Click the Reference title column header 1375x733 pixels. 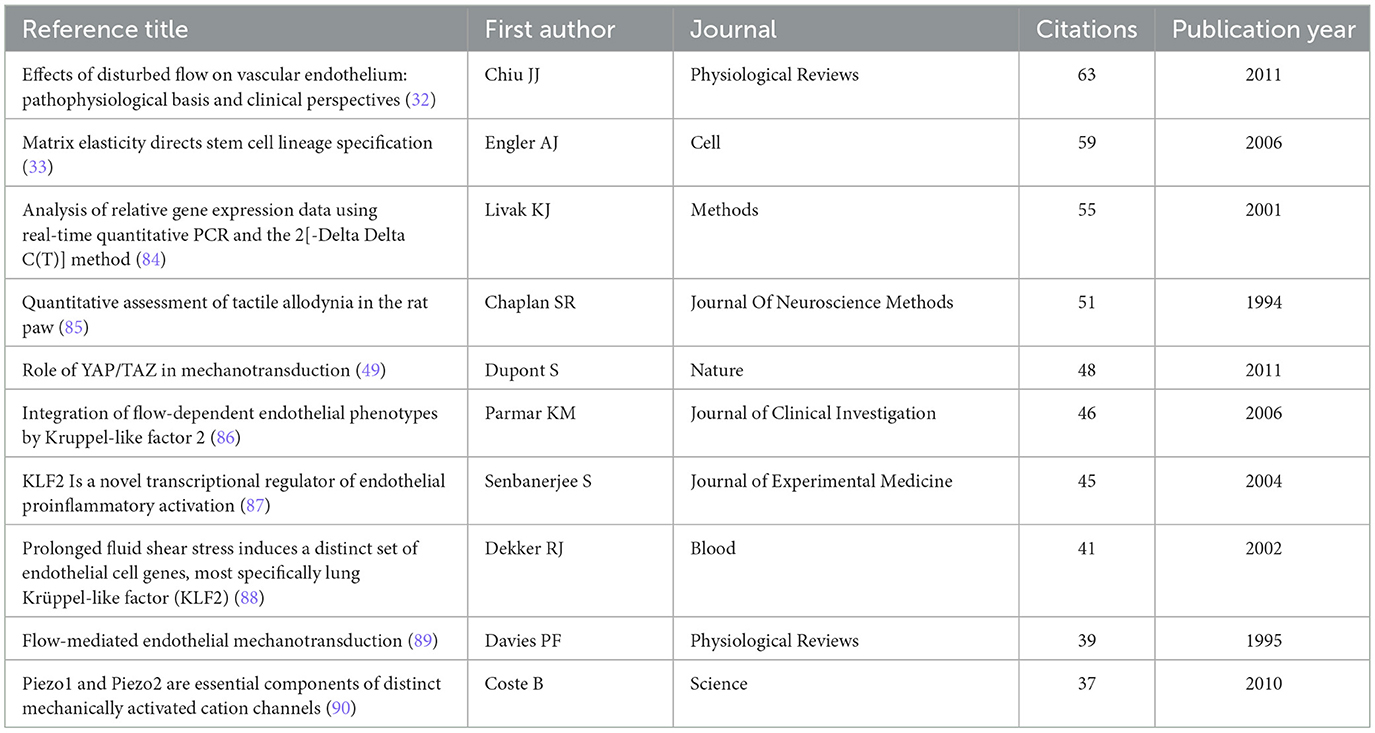[105, 29]
